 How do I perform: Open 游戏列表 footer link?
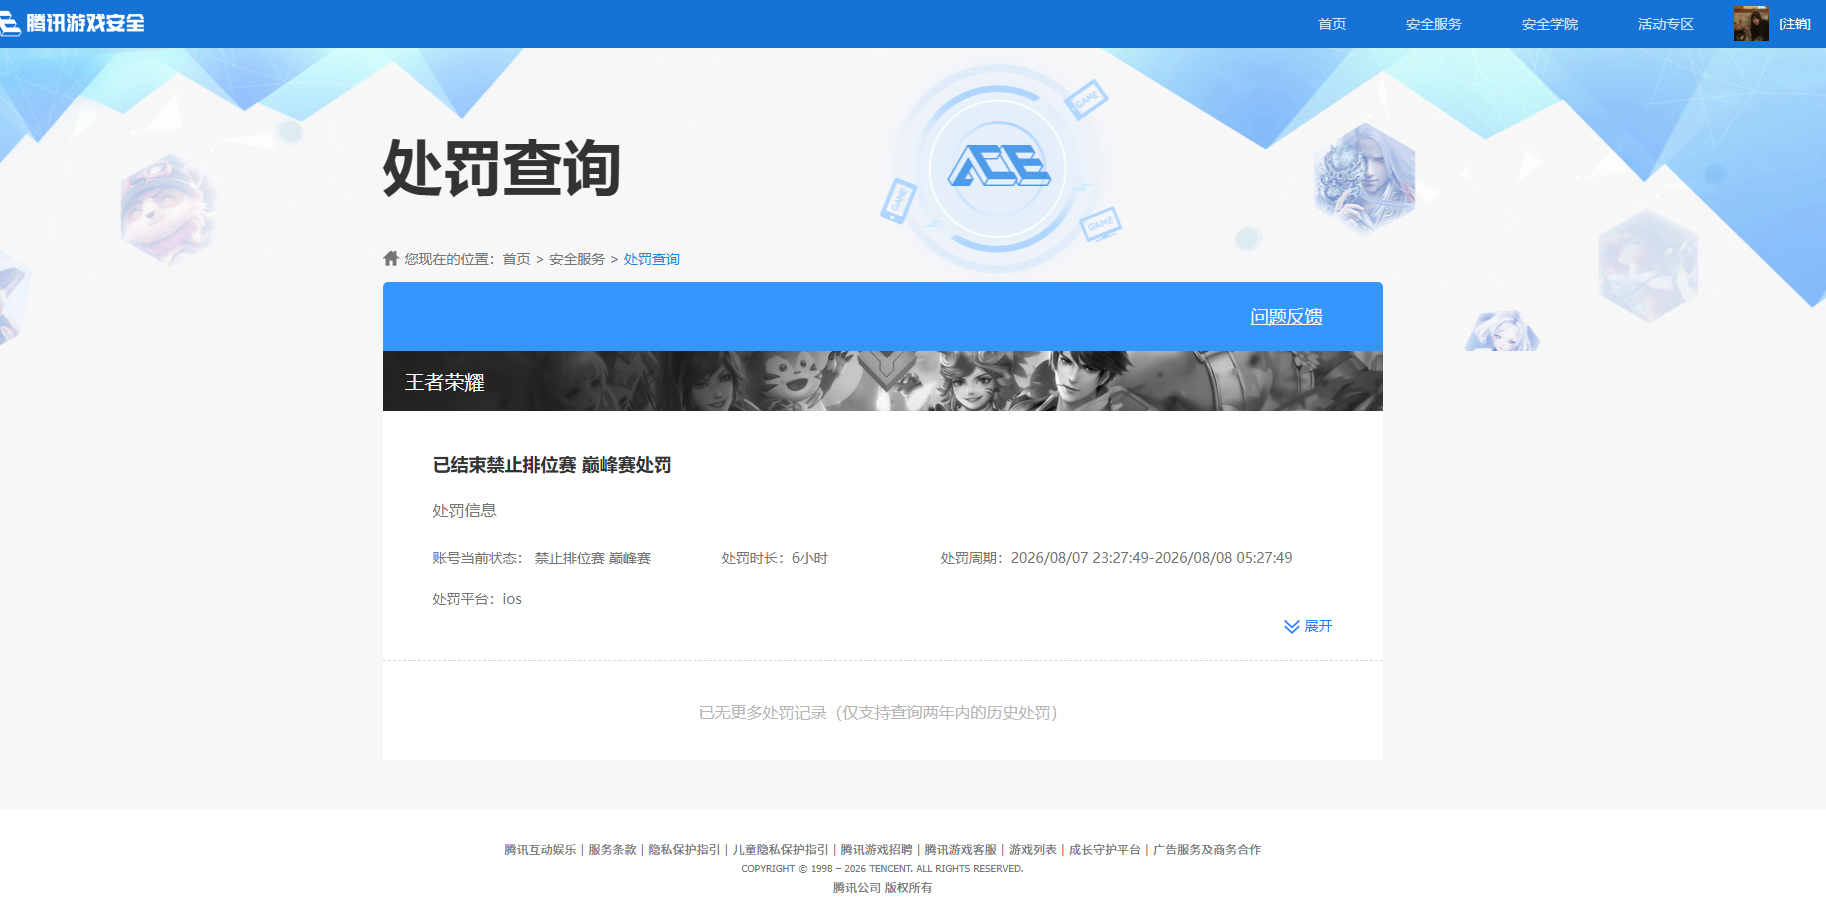point(1032,850)
